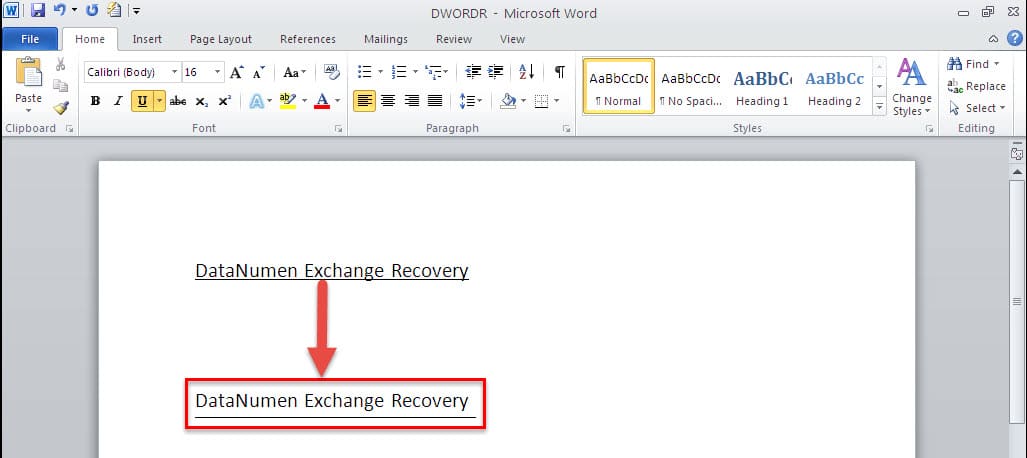Toggle the Underline button off
The image size is (1027, 458).
pyautogui.click(x=142, y=101)
